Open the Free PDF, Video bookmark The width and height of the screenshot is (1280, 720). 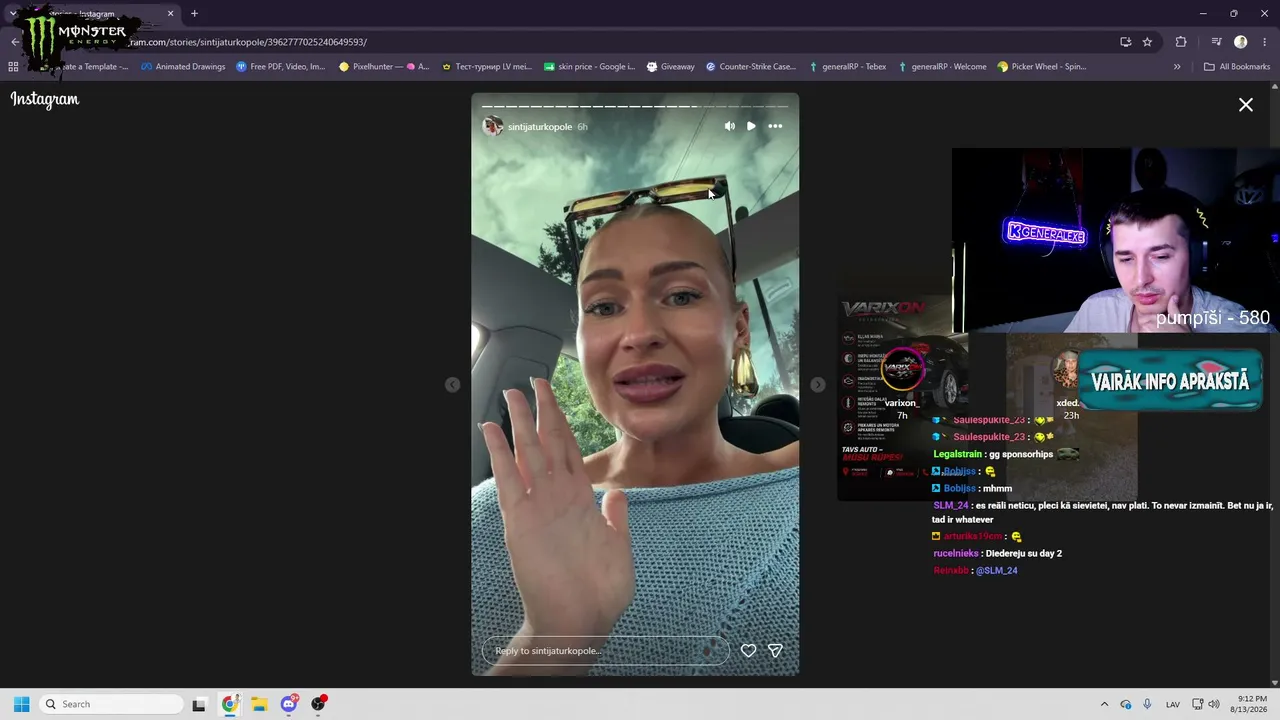tap(281, 67)
